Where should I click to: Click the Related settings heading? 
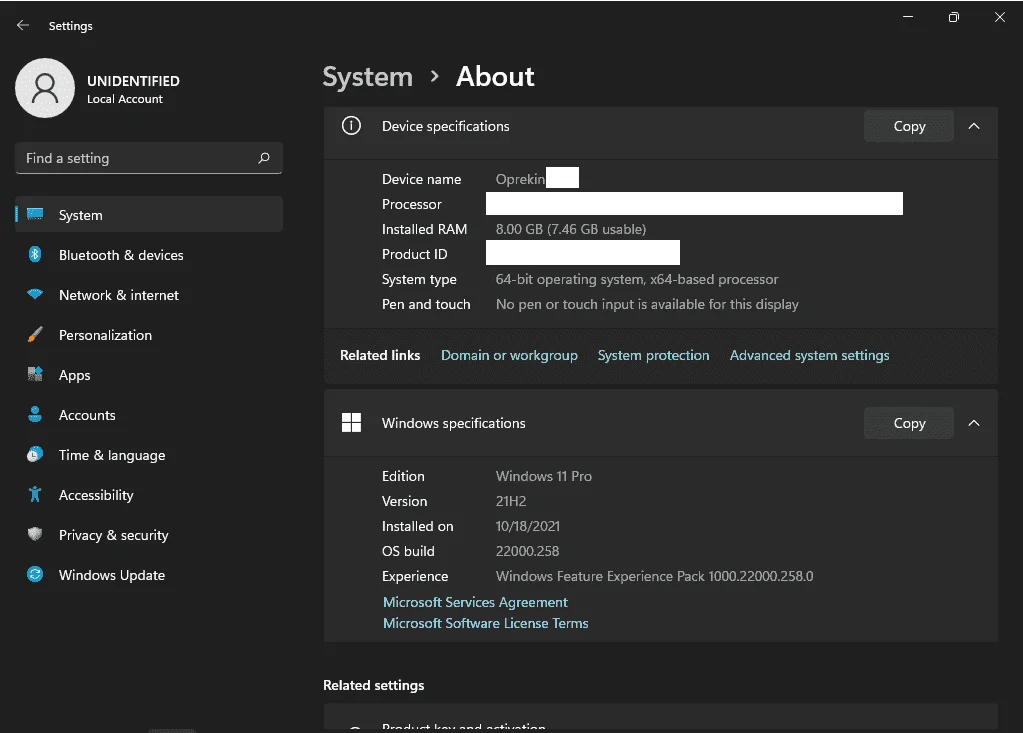374,685
